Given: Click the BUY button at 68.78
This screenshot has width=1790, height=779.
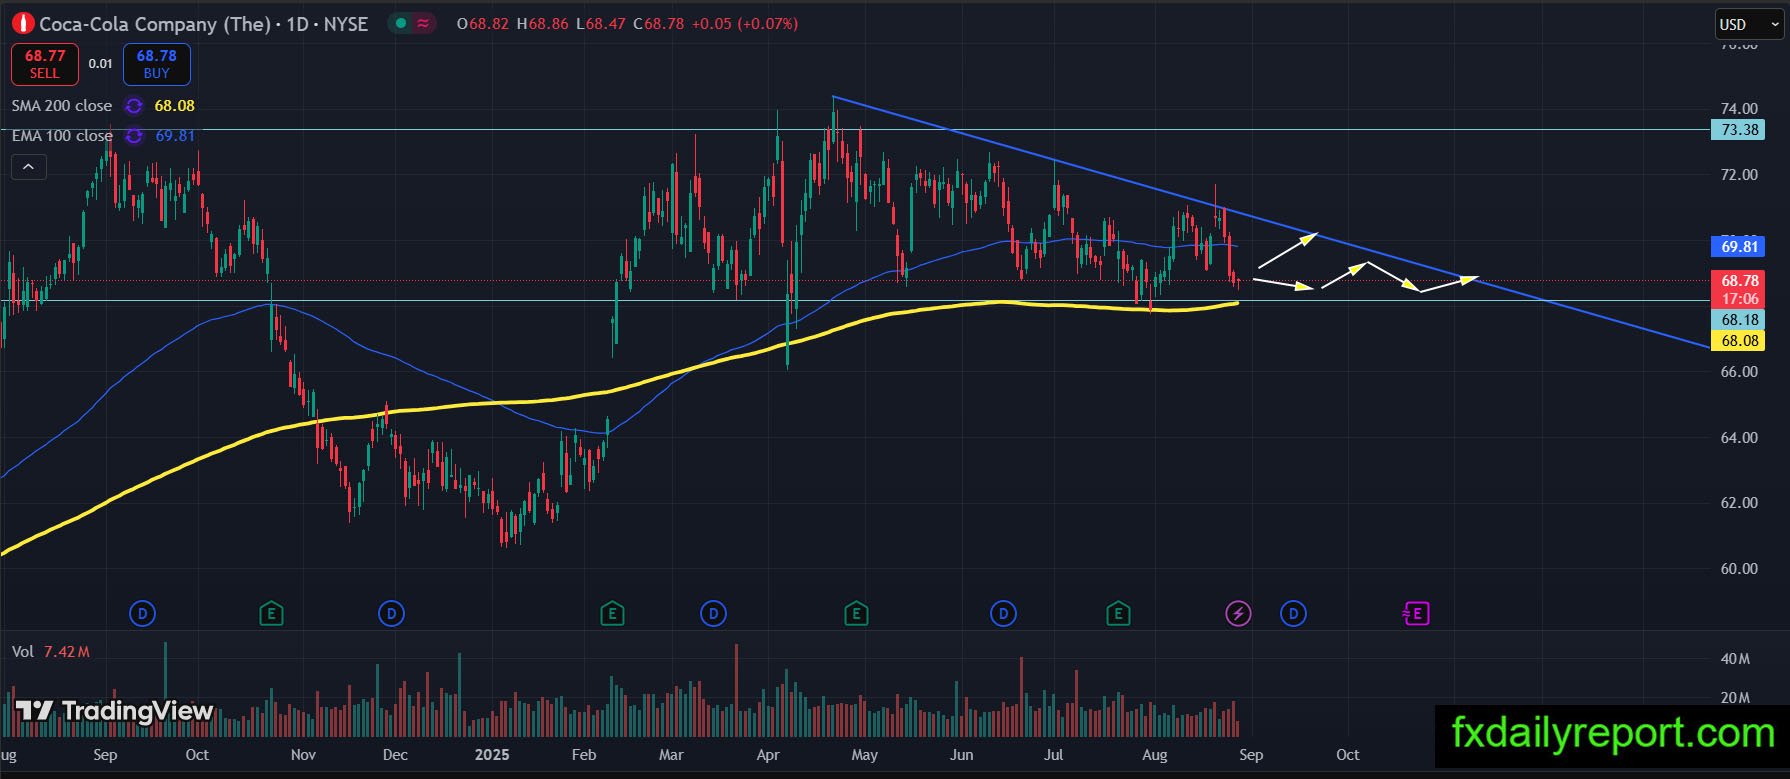Looking at the screenshot, I should [157, 64].
